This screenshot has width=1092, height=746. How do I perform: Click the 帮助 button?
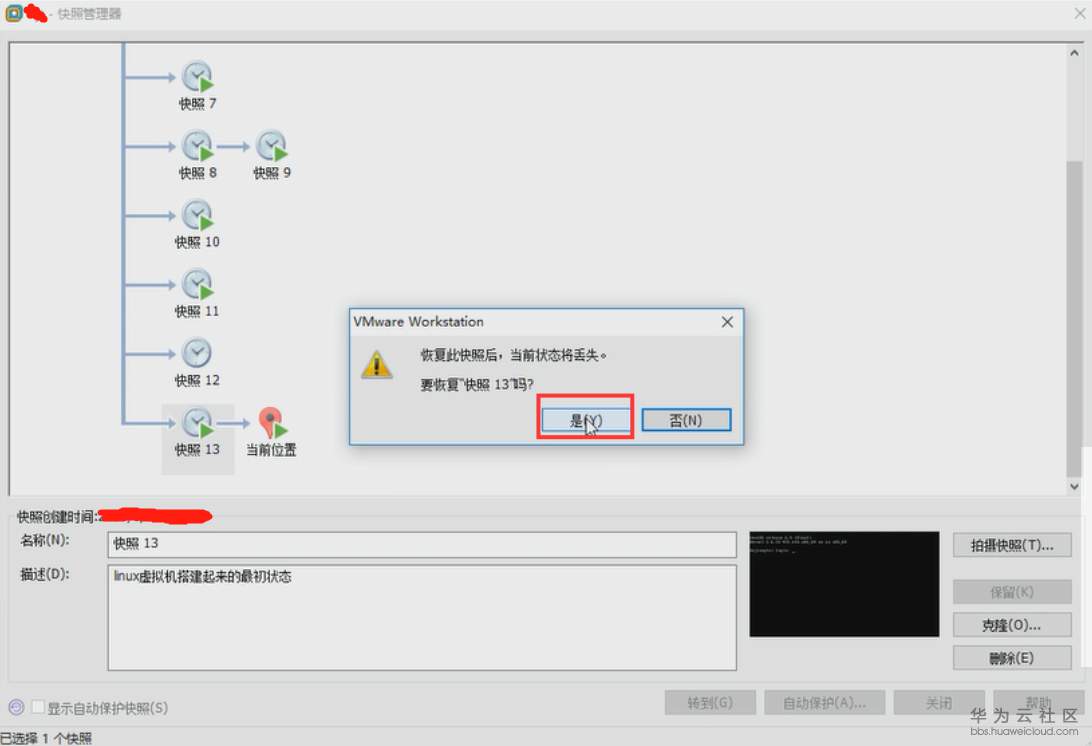coord(1038,703)
